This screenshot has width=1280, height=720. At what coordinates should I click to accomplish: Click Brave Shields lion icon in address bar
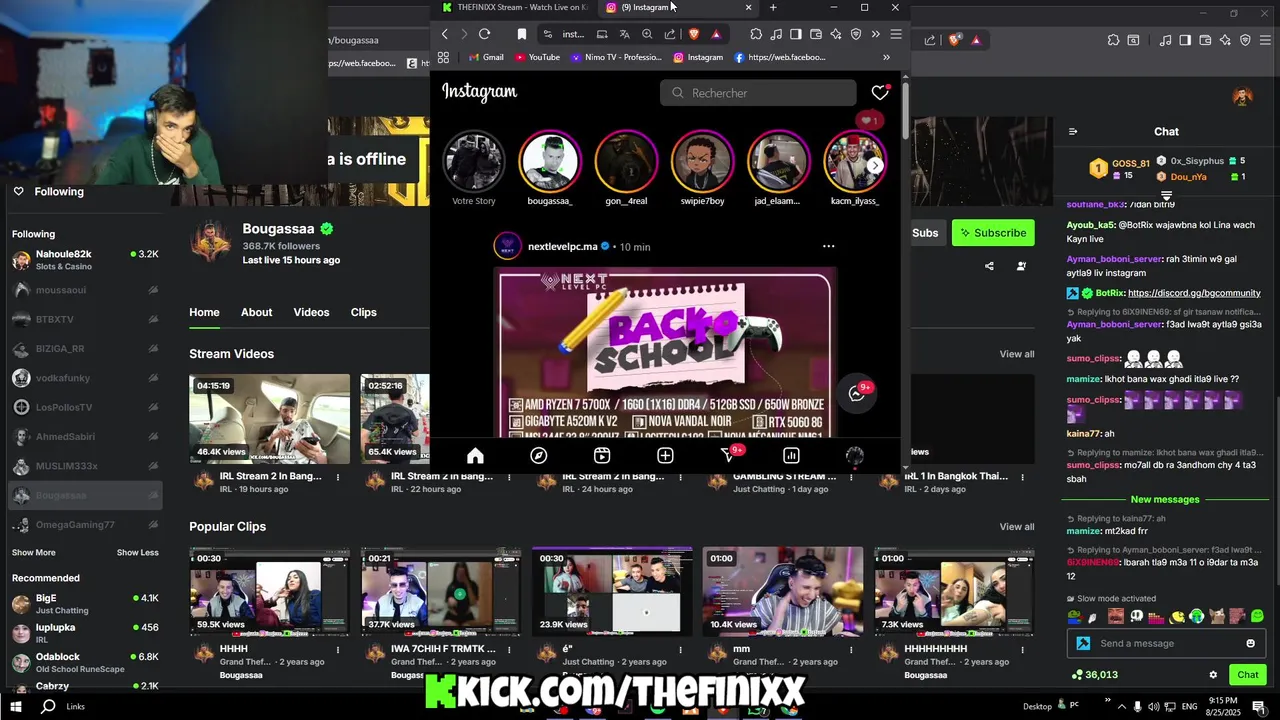695,34
